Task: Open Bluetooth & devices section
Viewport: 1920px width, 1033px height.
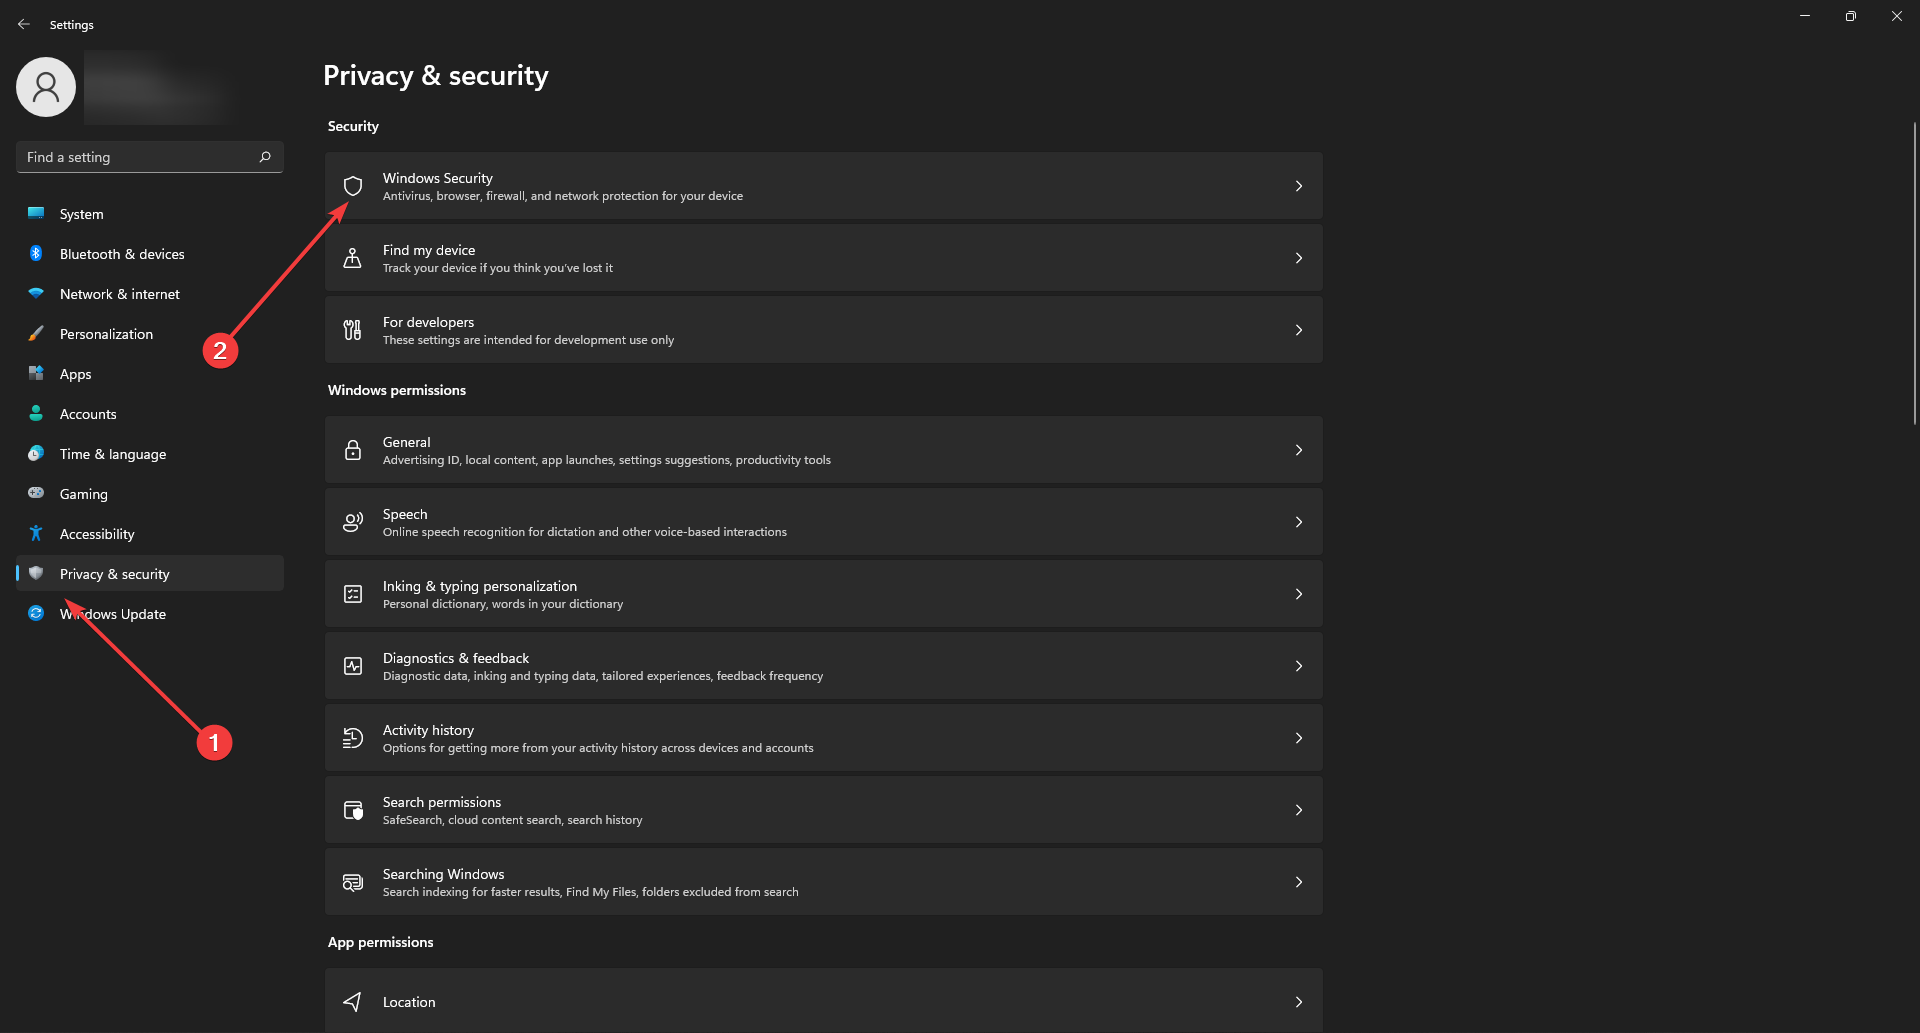Action: click(x=150, y=254)
